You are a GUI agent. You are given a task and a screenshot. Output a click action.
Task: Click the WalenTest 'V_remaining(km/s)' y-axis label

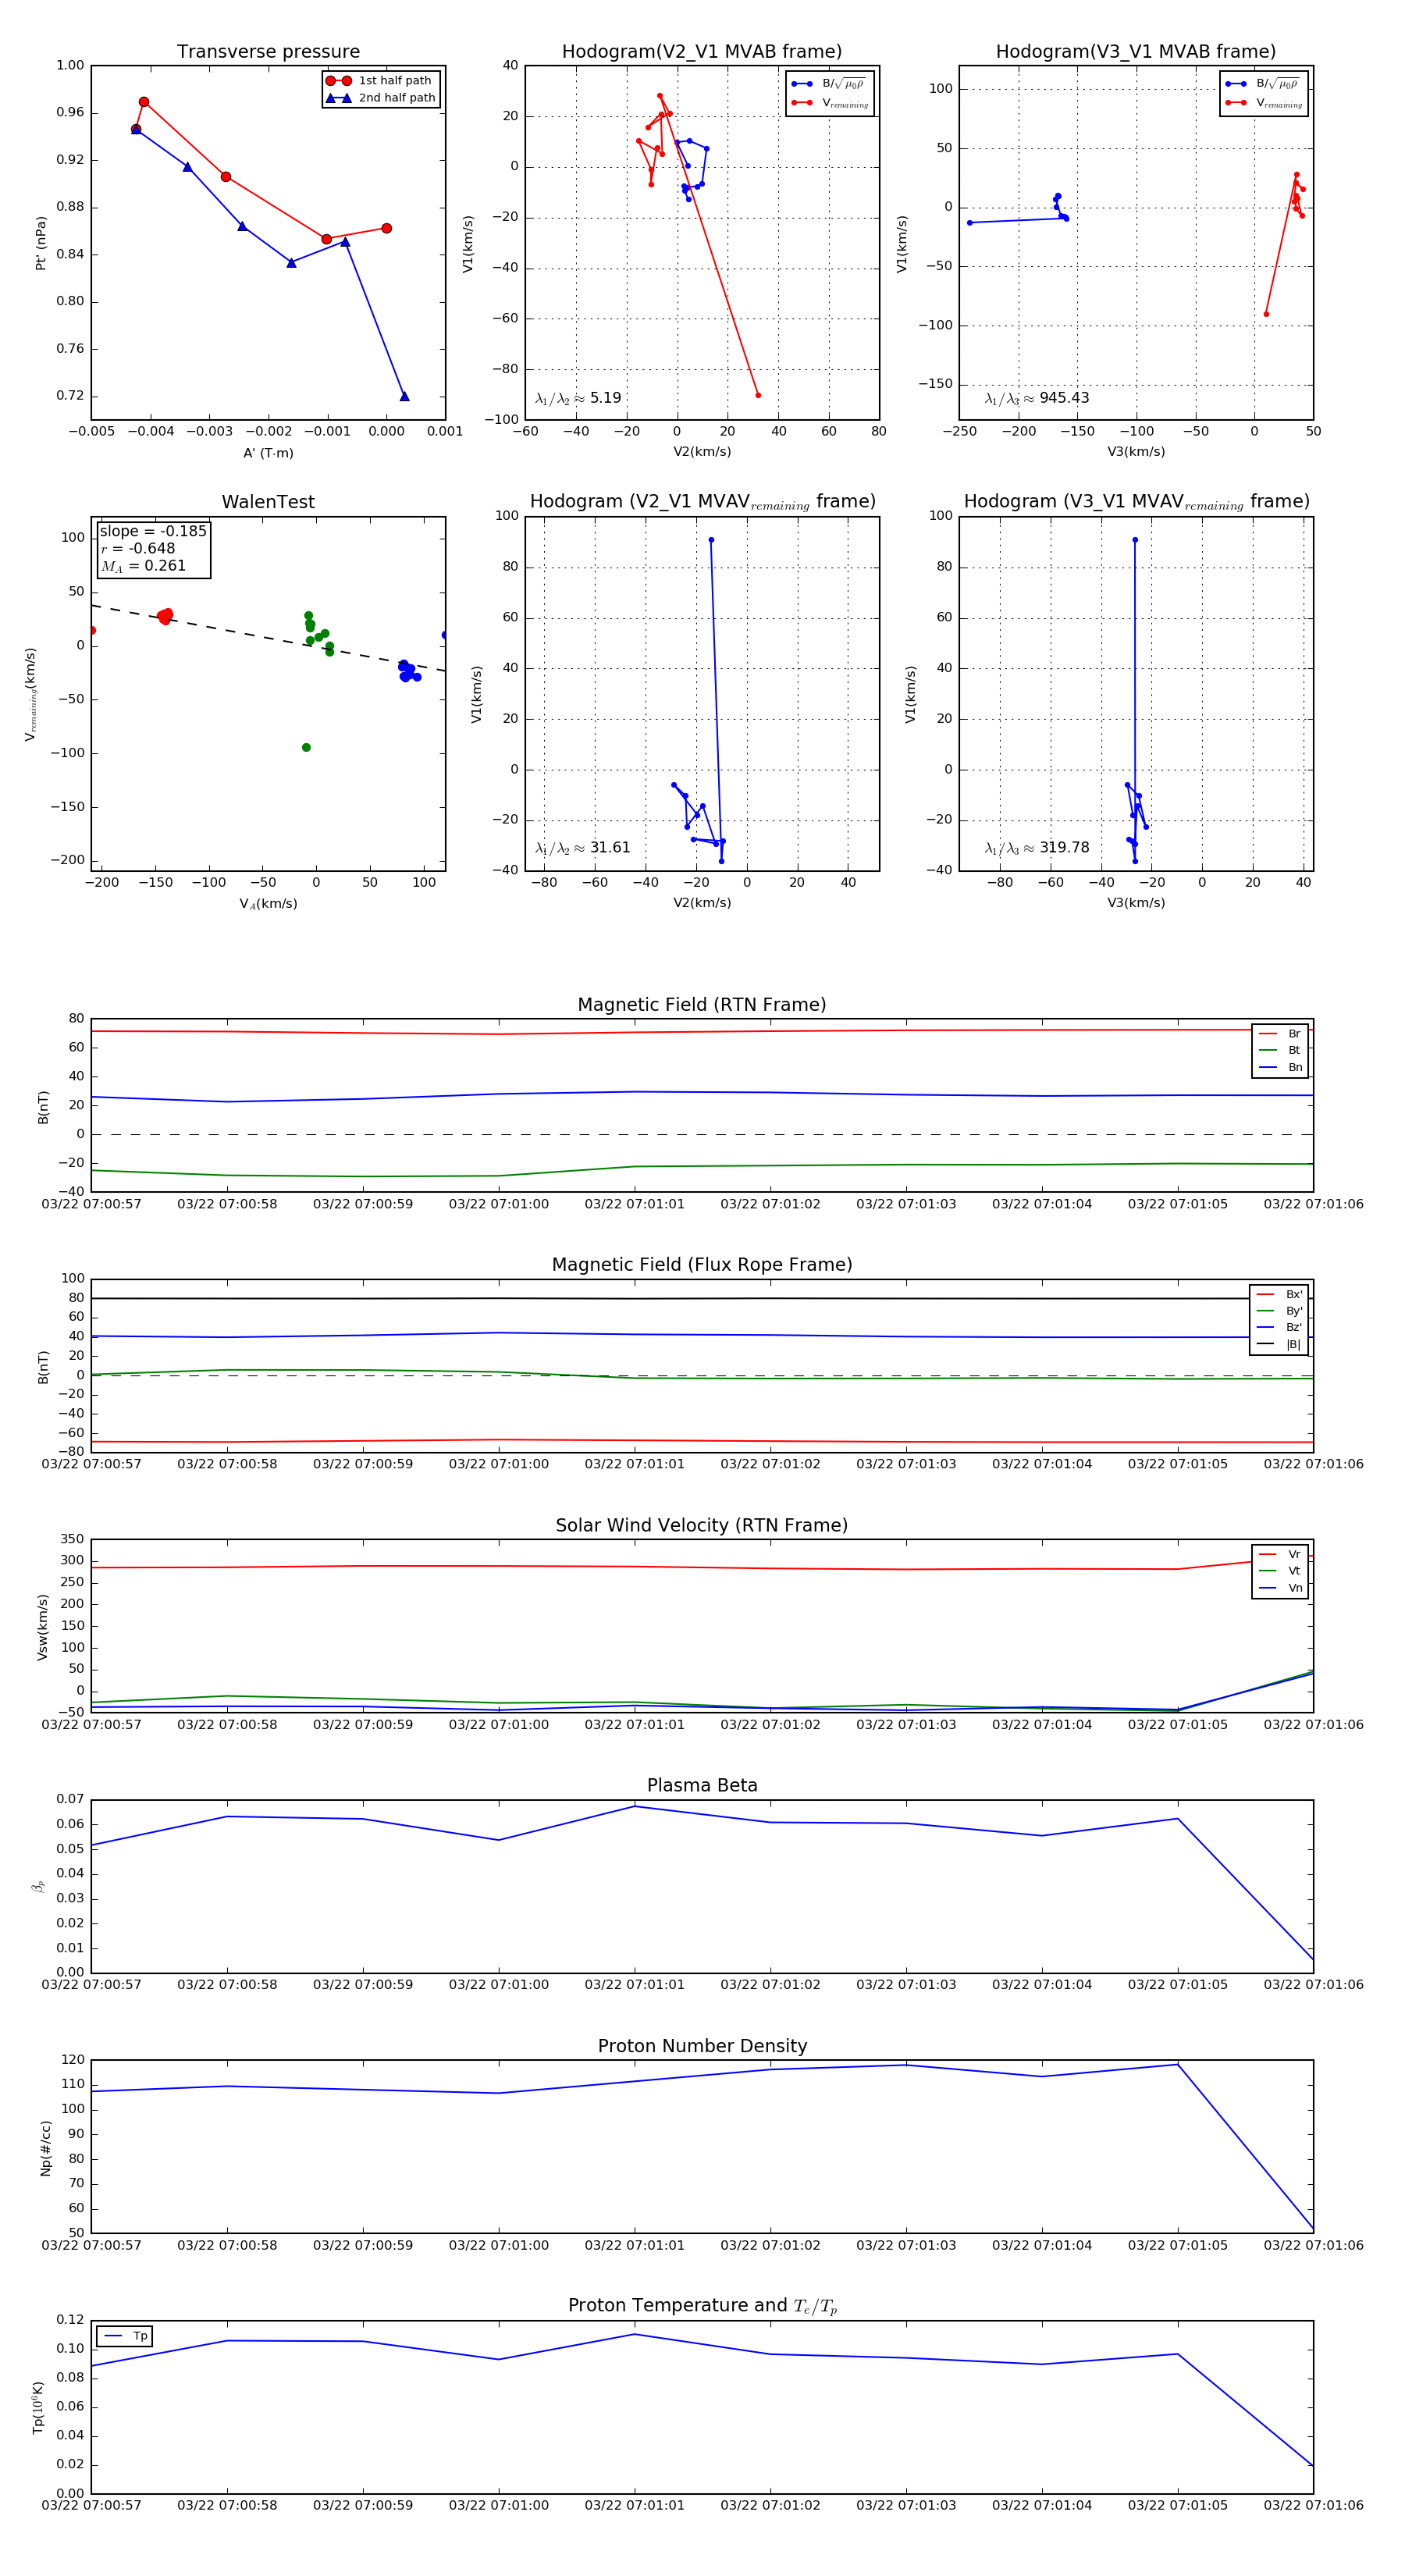(31, 694)
